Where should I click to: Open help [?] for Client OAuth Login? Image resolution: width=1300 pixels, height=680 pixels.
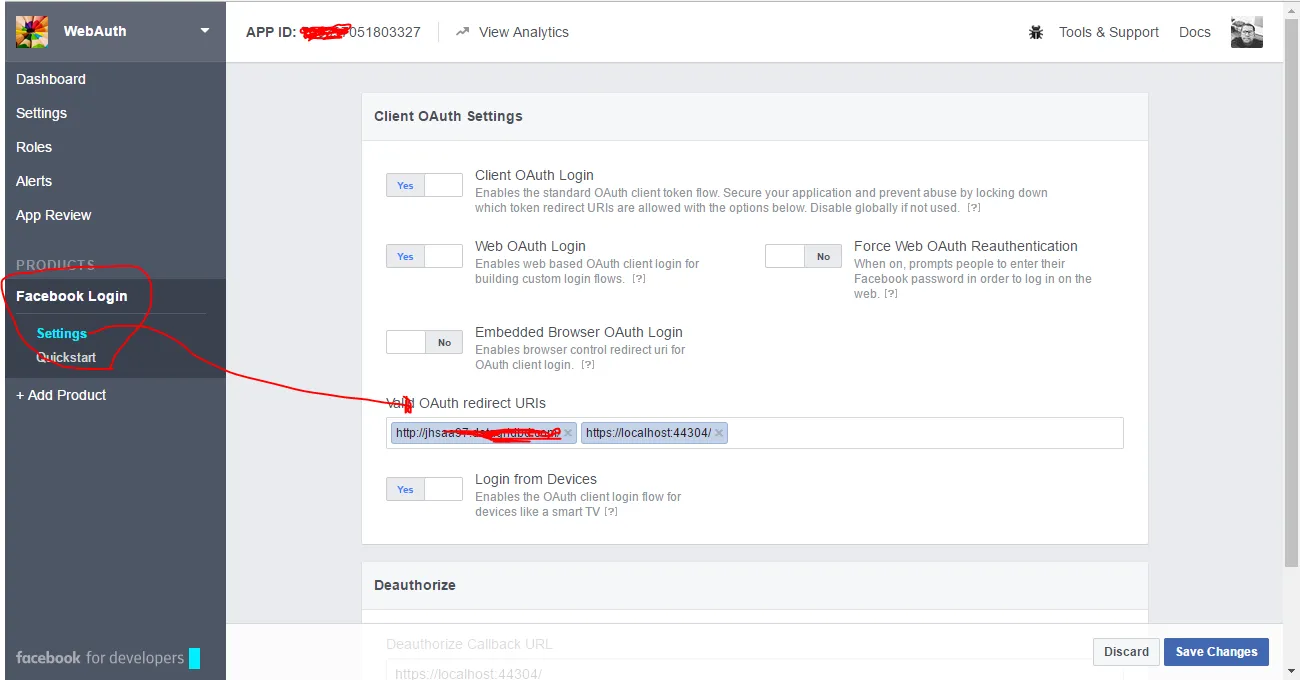pyautogui.click(x=973, y=208)
